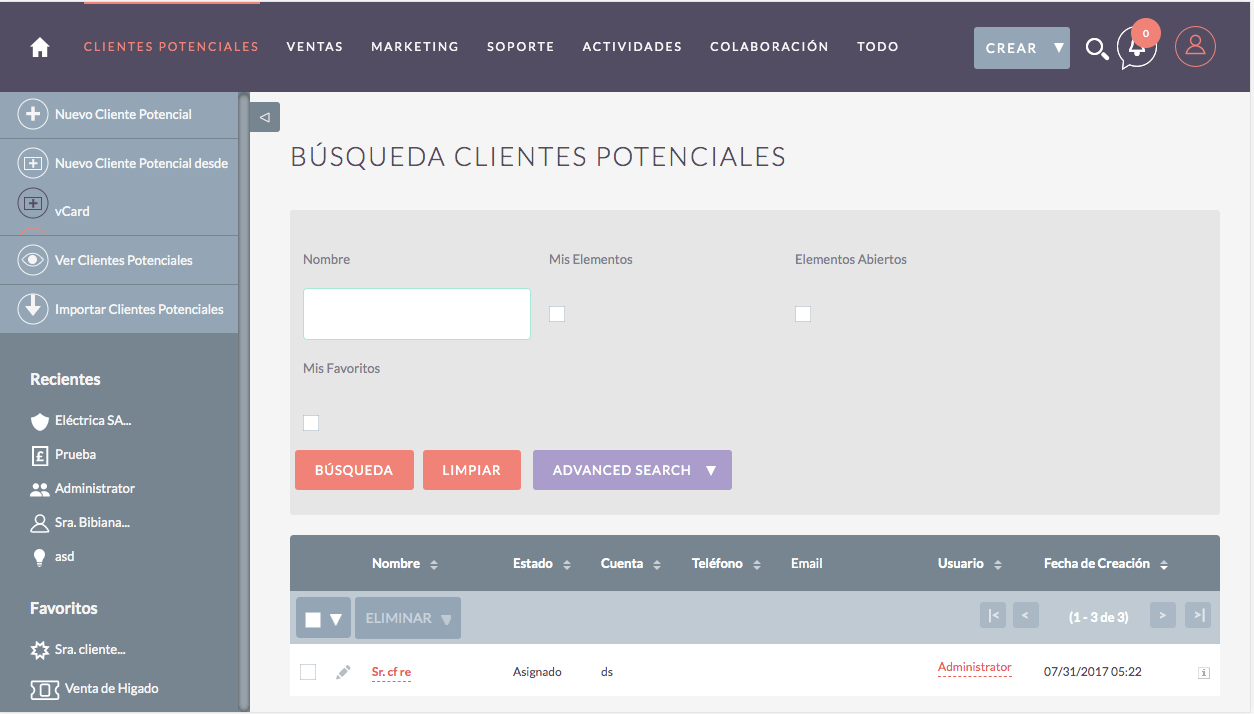
Task: Open the Marketing menu
Action: click(x=414, y=47)
